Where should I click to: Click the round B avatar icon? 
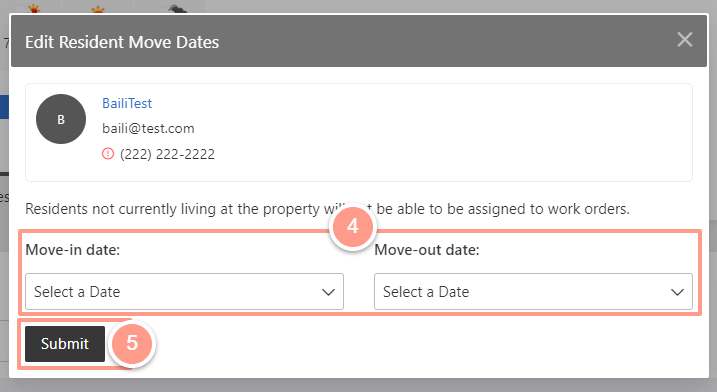point(61,119)
